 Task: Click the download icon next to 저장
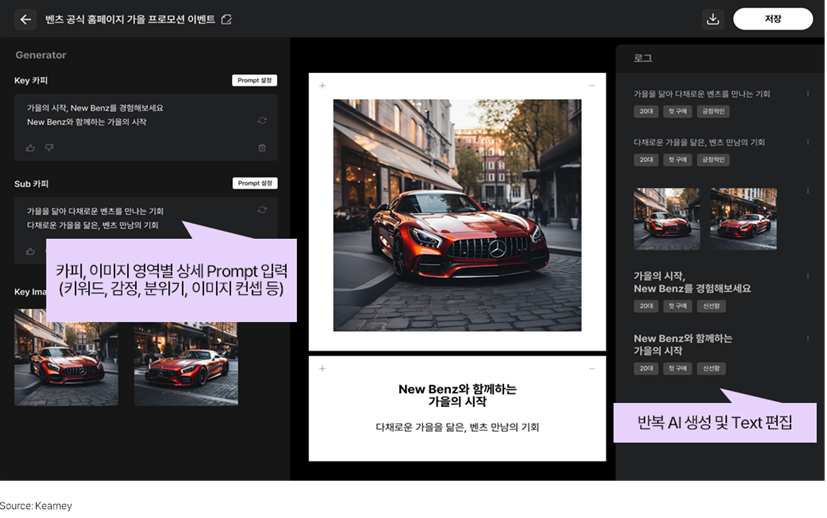[x=713, y=19]
